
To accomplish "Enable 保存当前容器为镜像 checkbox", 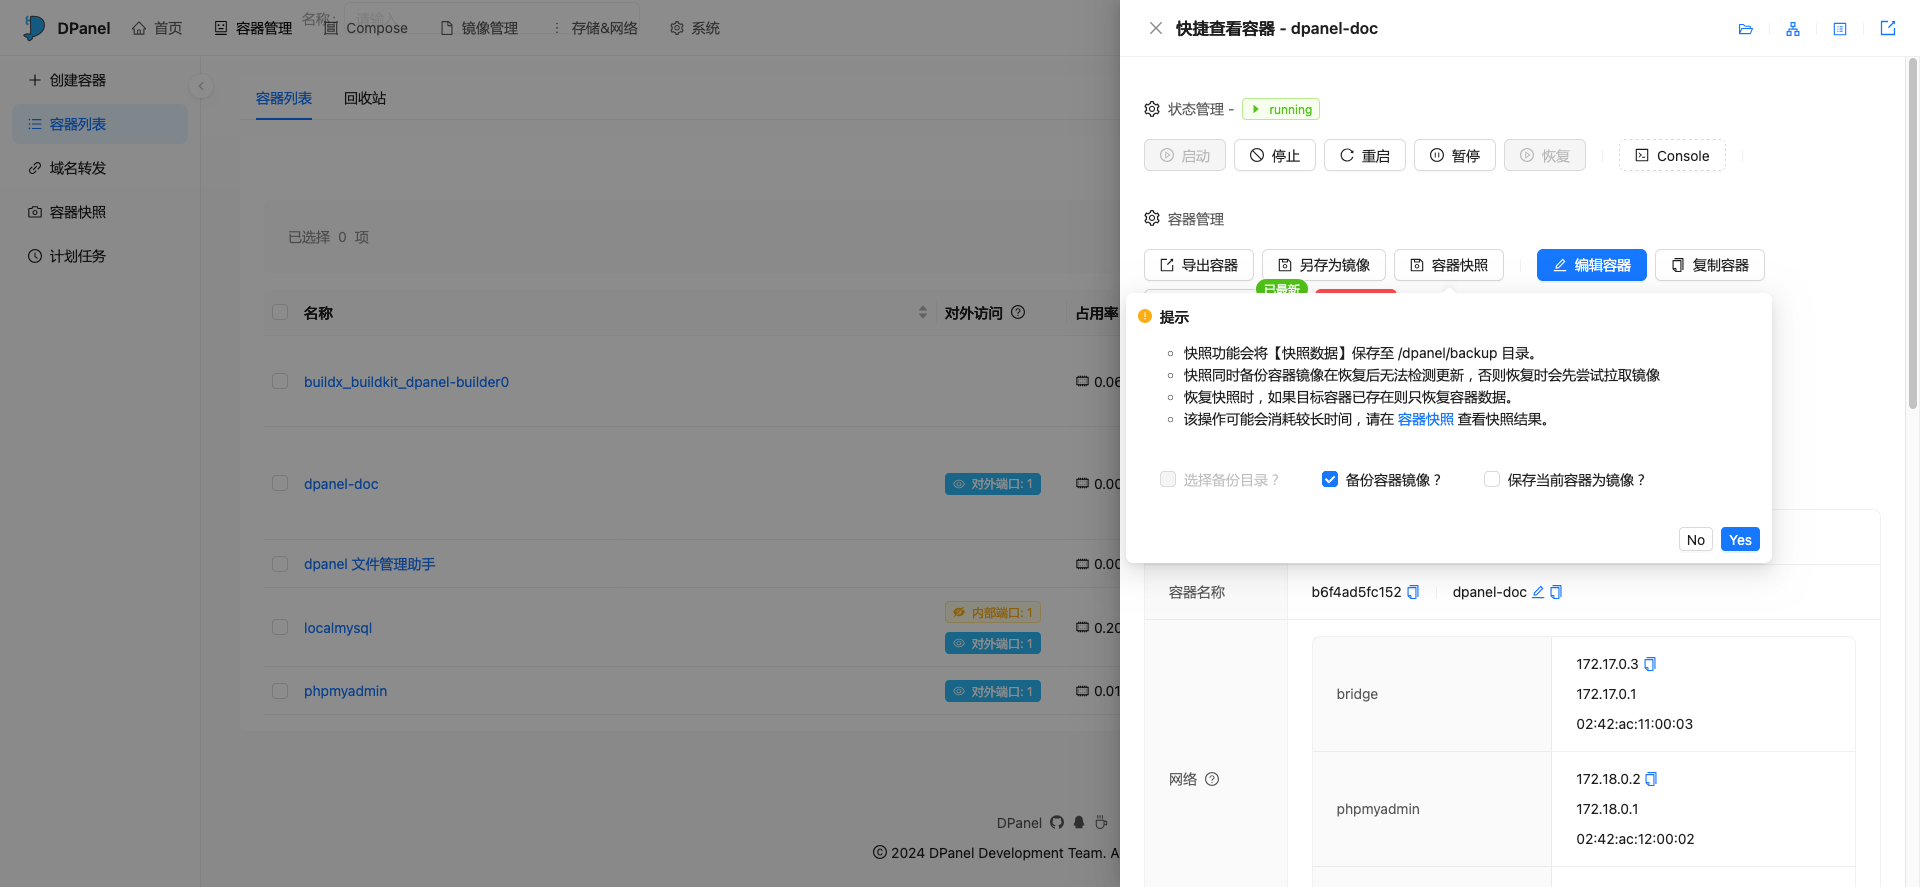I will coord(1492,479).
